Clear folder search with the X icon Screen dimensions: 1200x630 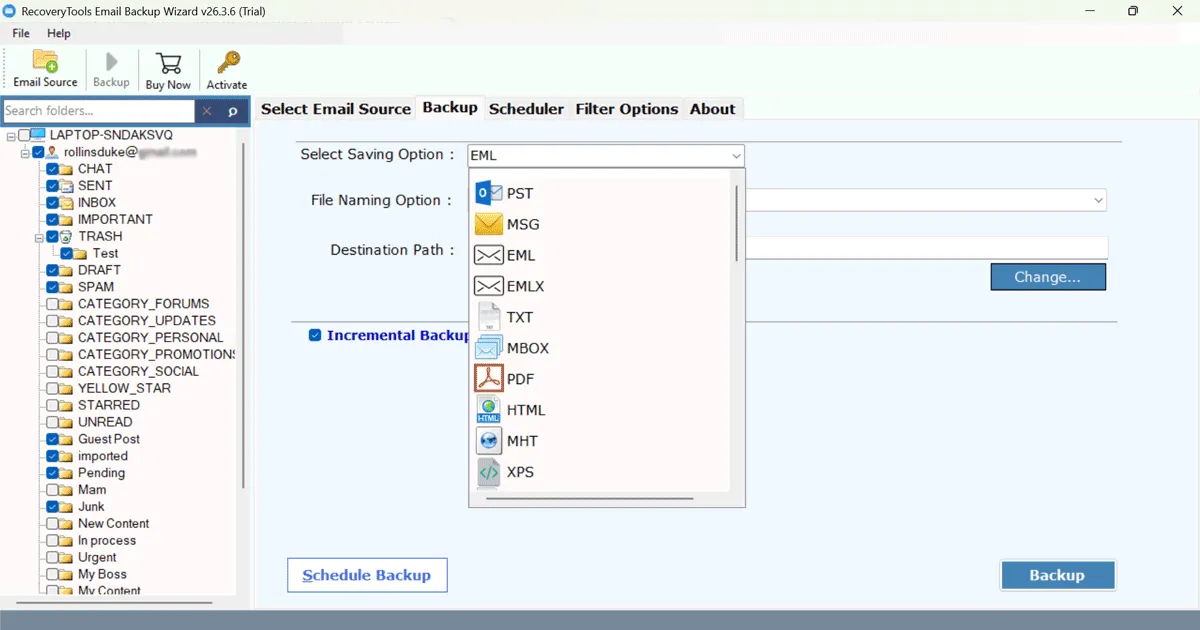tap(207, 111)
